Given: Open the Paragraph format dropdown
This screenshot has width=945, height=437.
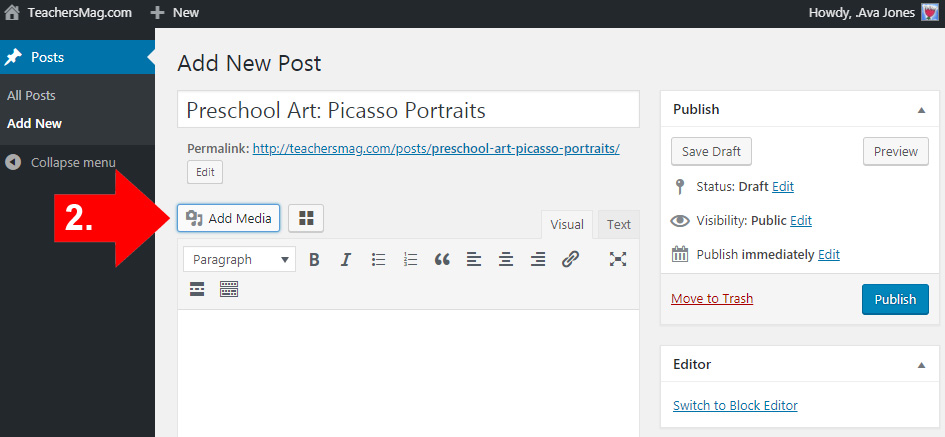Looking at the screenshot, I should point(239,260).
